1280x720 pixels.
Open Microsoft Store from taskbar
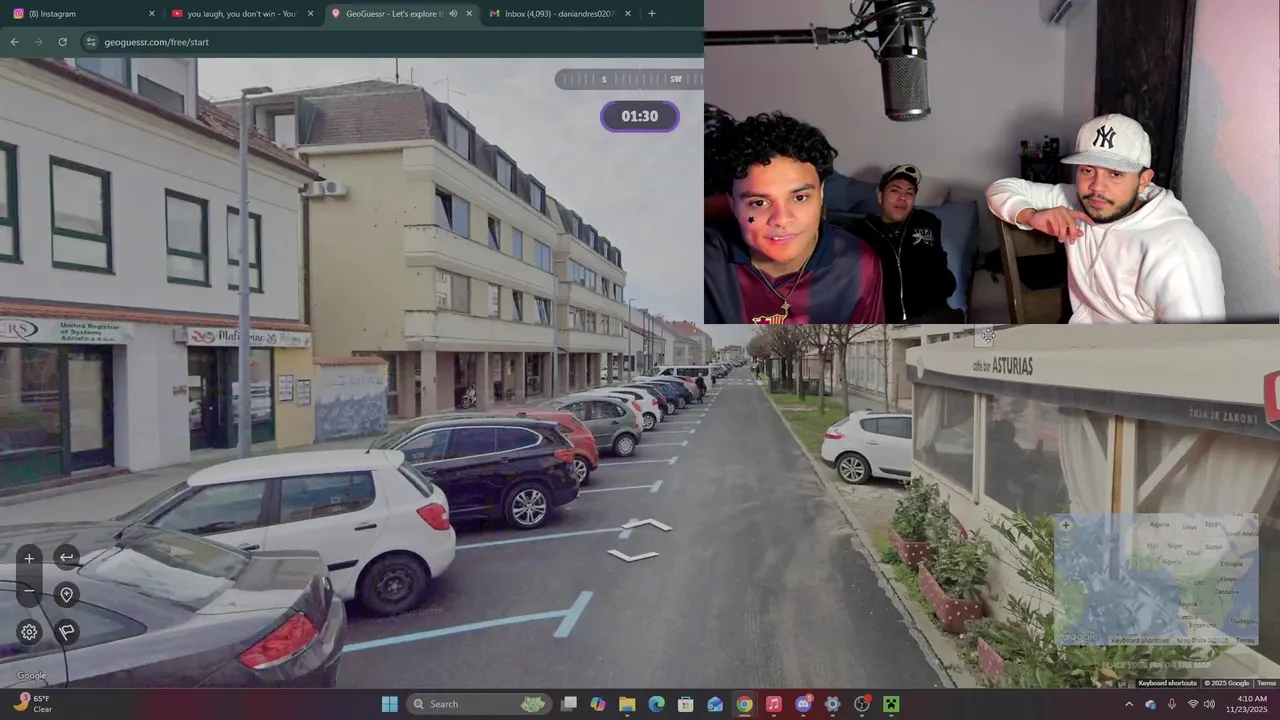point(686,704)
